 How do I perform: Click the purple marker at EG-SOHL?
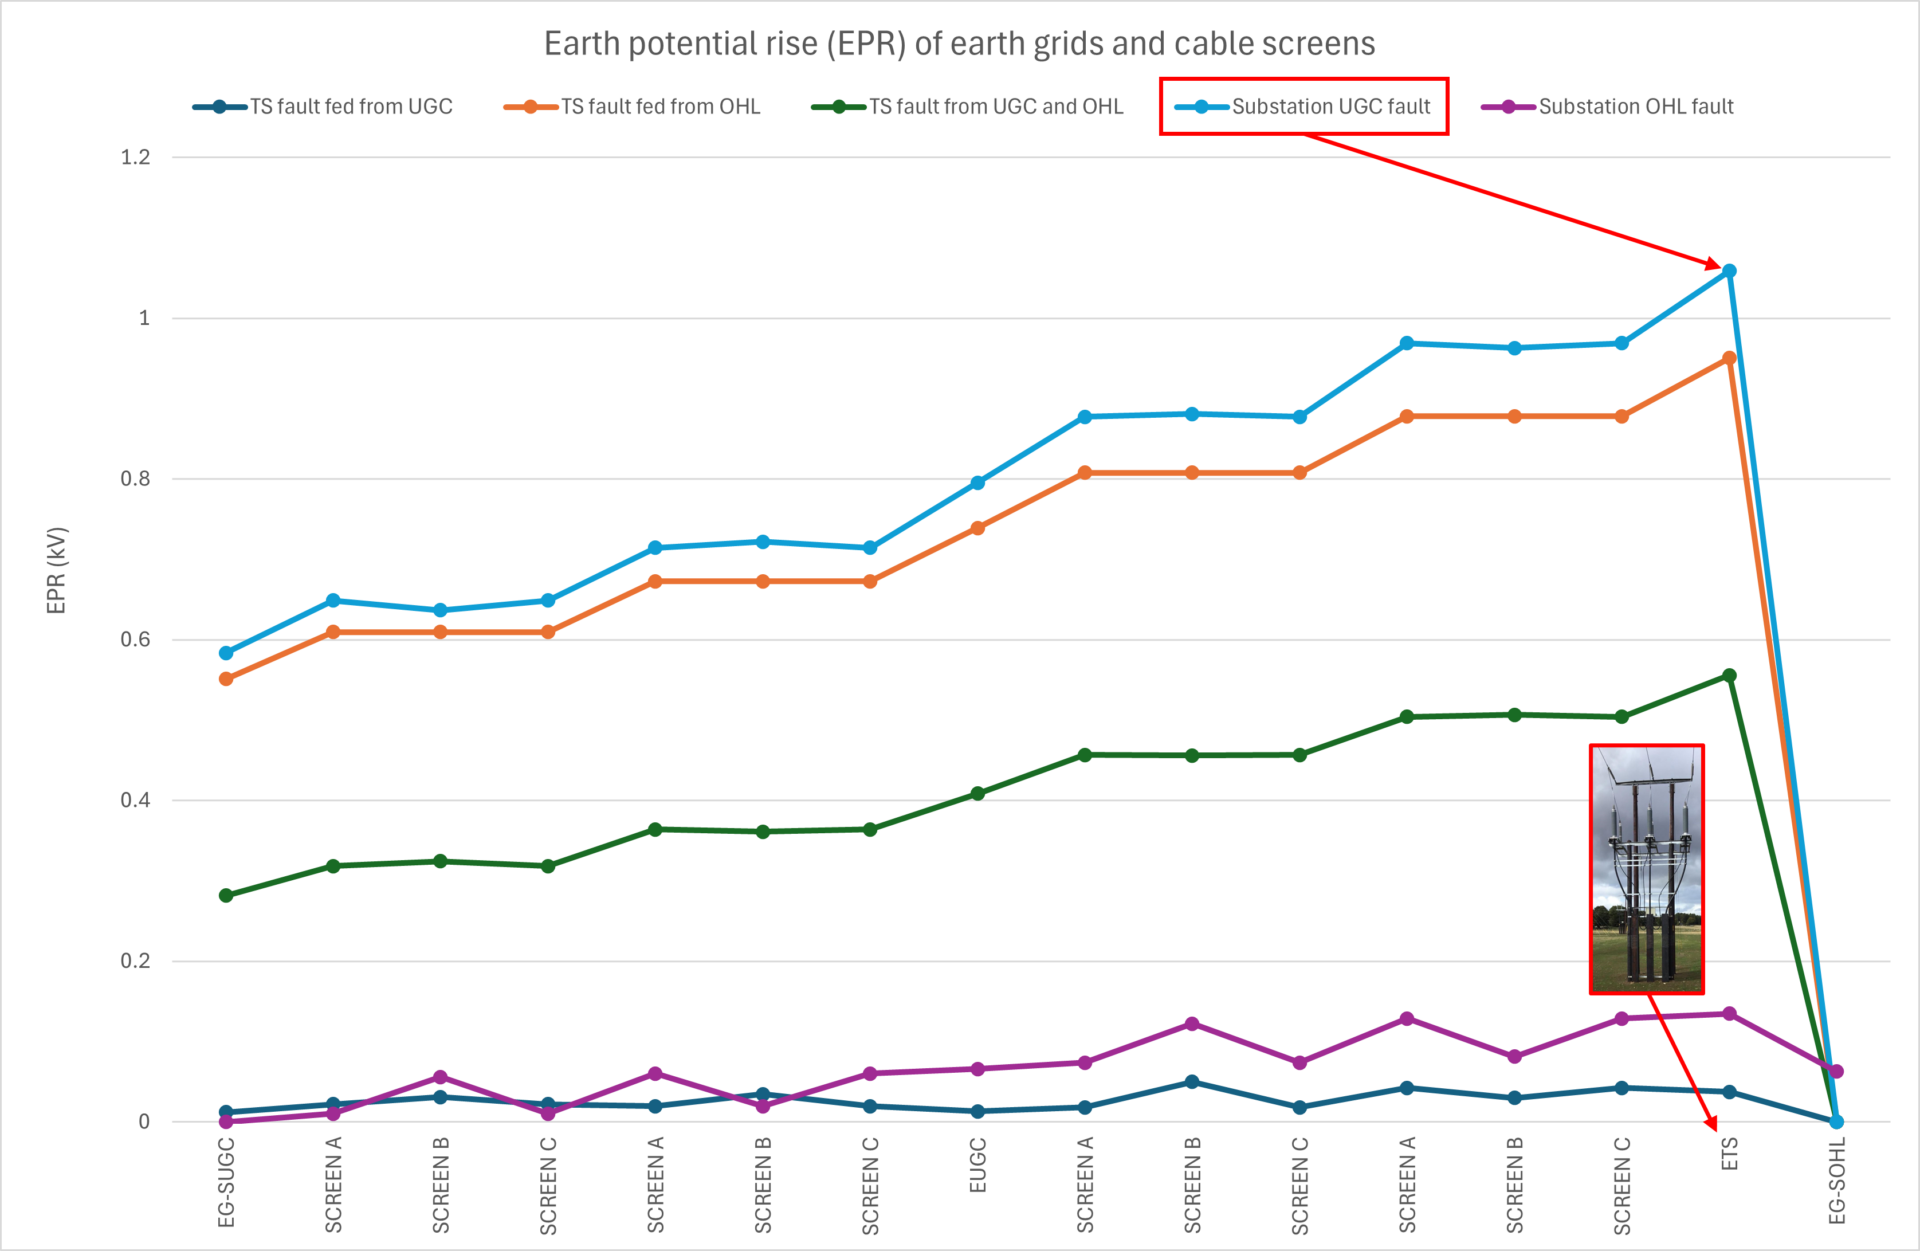pos(1836,1072)
